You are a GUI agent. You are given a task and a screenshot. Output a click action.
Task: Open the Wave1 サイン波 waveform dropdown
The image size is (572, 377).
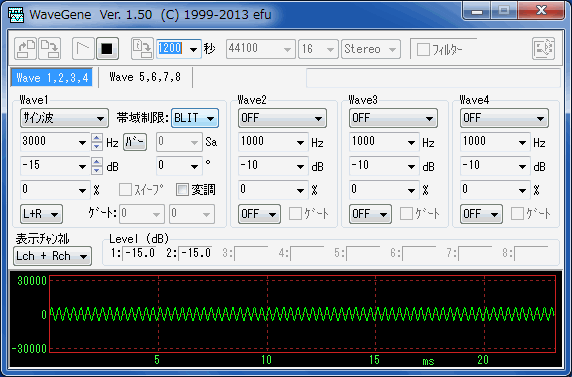tap(64, 118)
